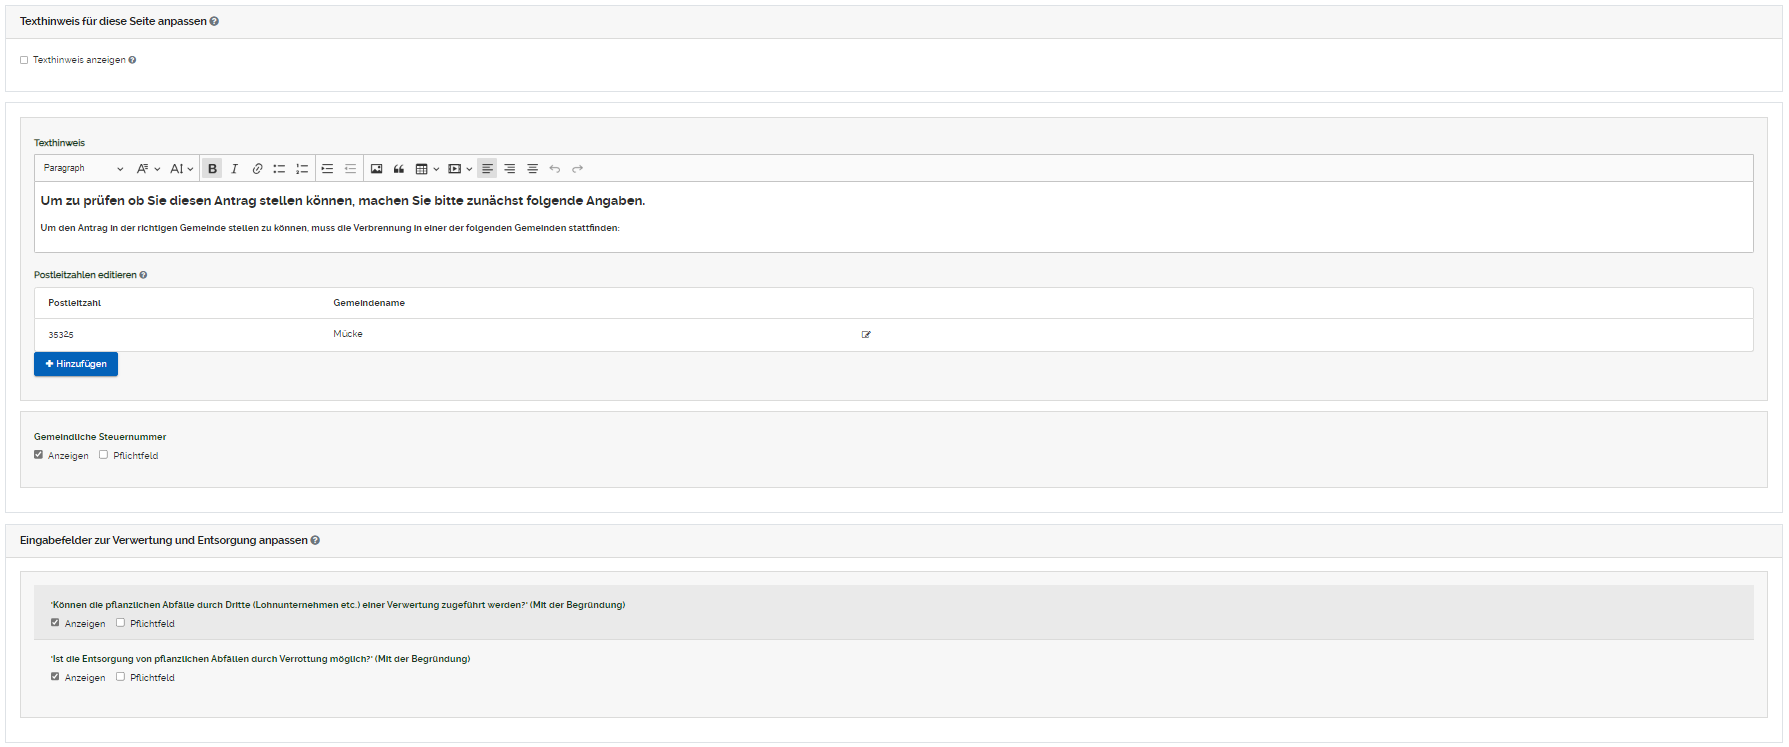
Task: Mark Gemeindliche Steuernummer as Pflichtfeld
Action: [x=103, y=455]
